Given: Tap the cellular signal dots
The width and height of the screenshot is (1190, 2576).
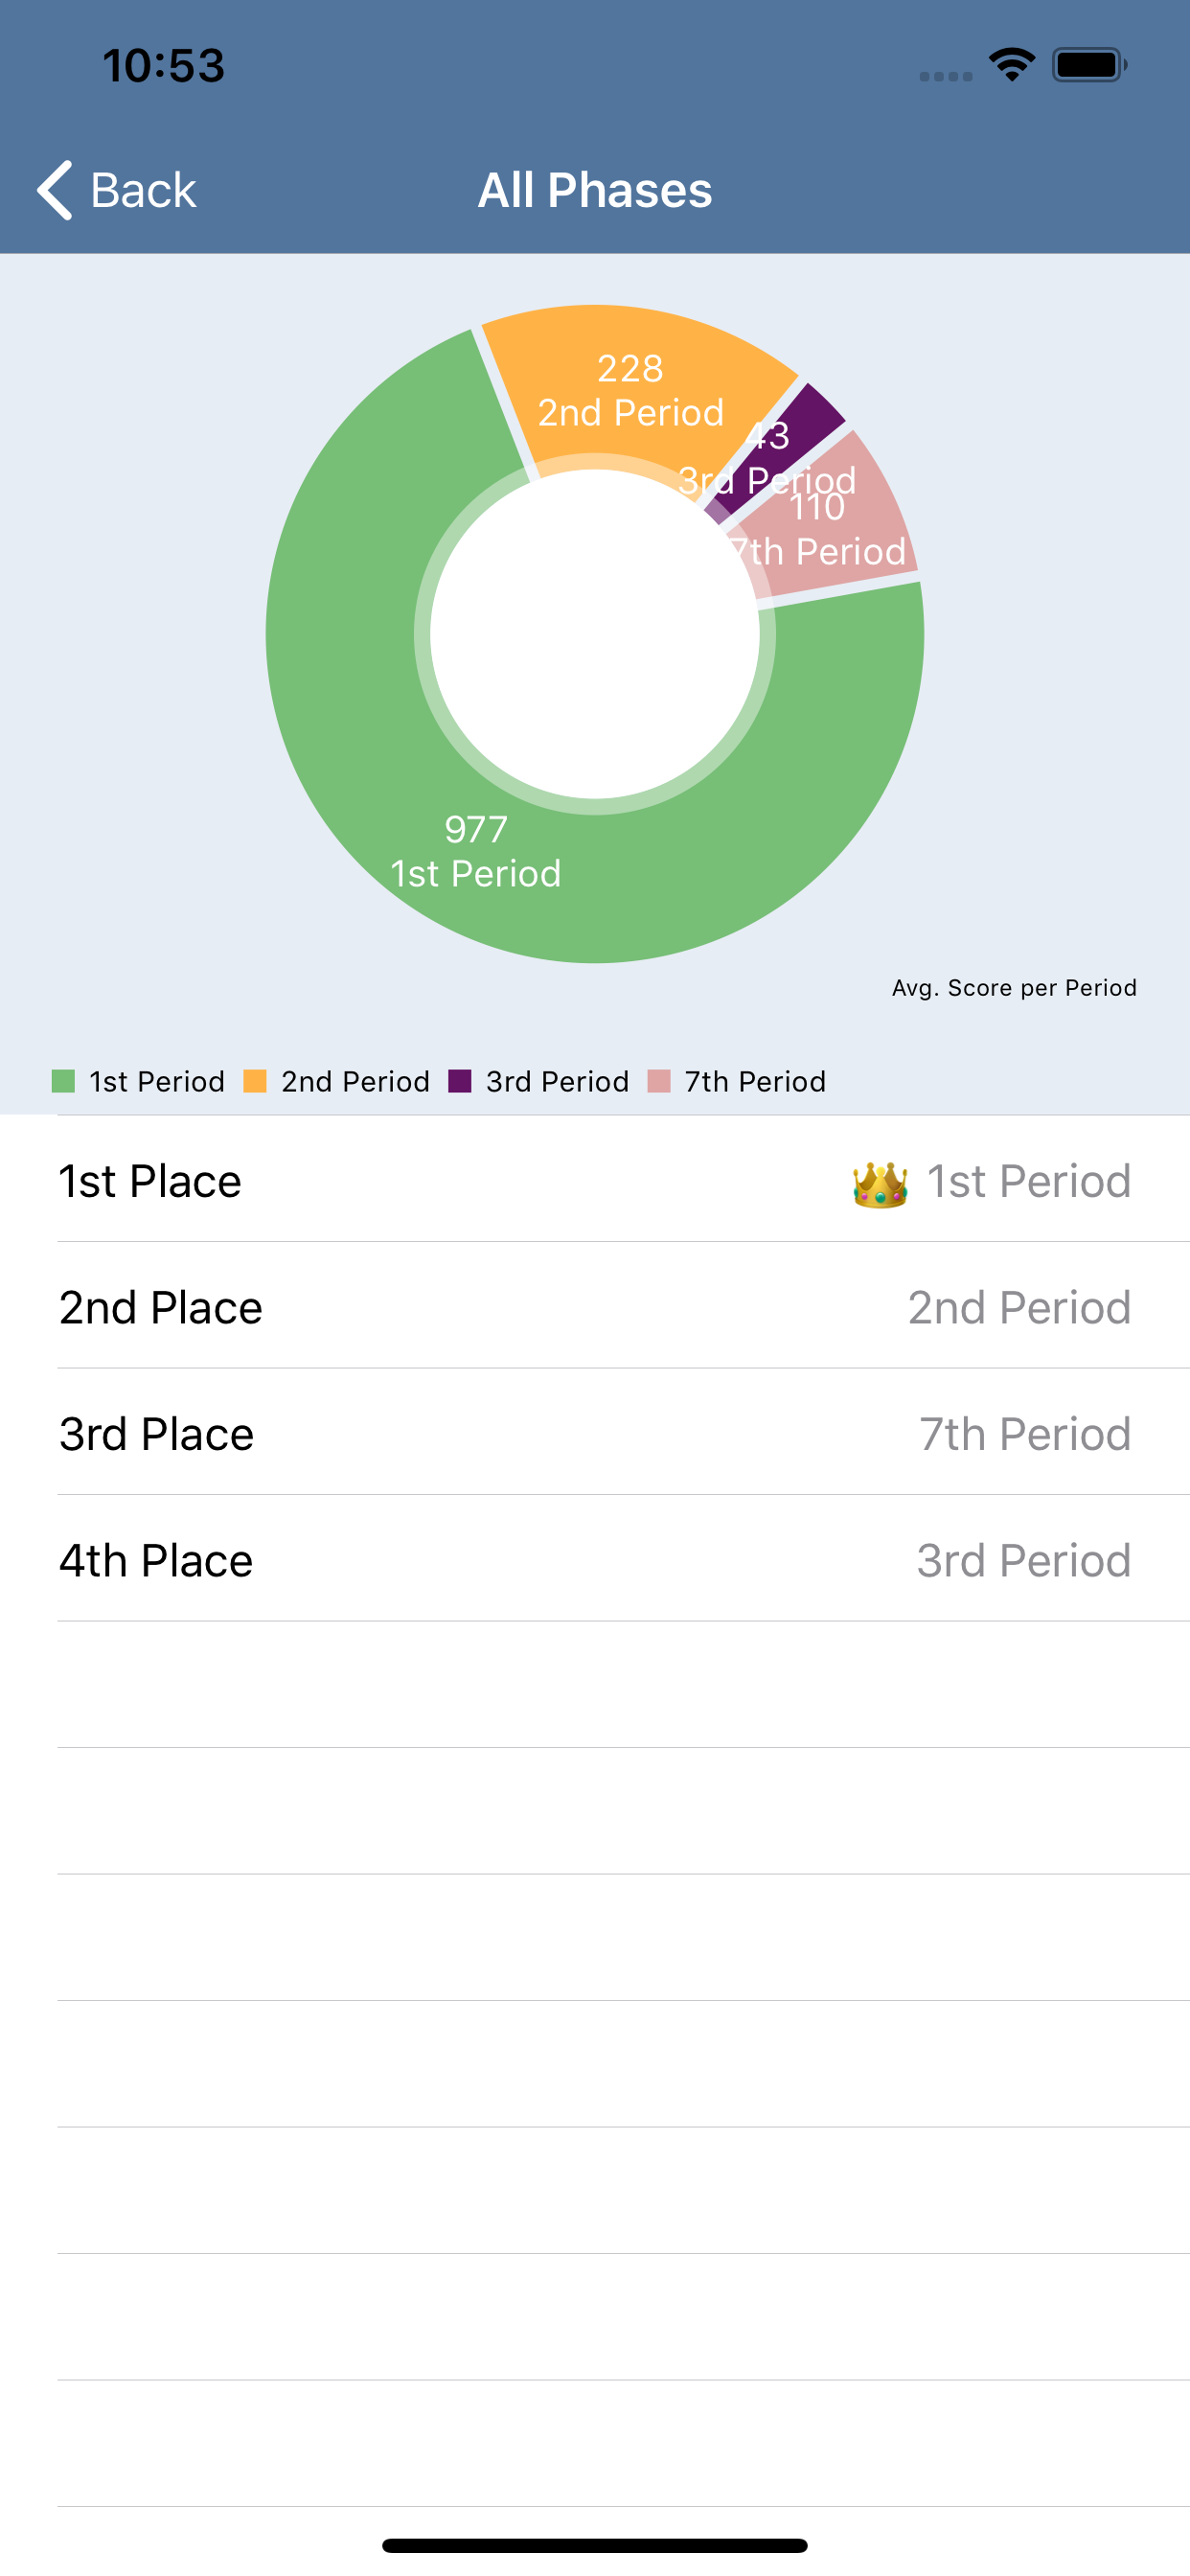Looking at the screenshot, I should 946,76.
